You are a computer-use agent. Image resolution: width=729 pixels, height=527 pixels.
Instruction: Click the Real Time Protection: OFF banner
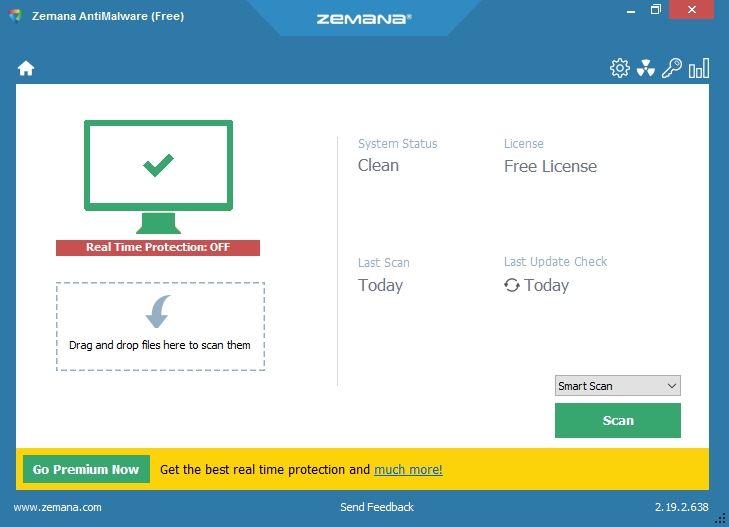pyautogui.click(x=158, y=247)
